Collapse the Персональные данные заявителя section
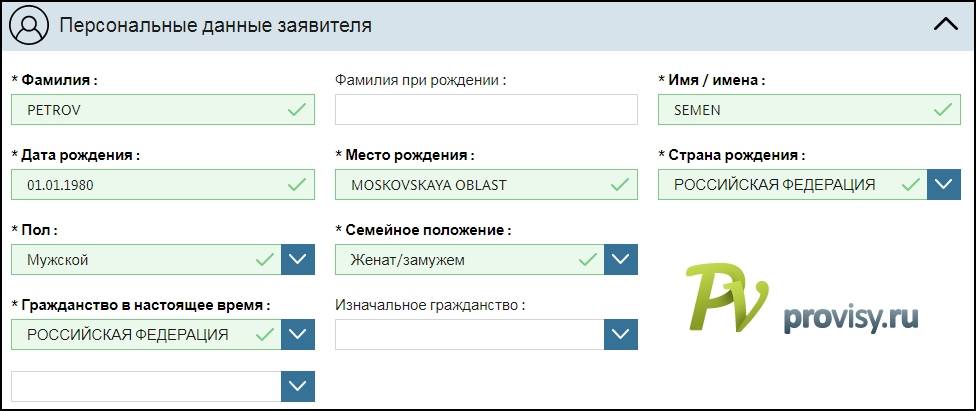Screen dimensions: 976x411 (x=945, y=25)
